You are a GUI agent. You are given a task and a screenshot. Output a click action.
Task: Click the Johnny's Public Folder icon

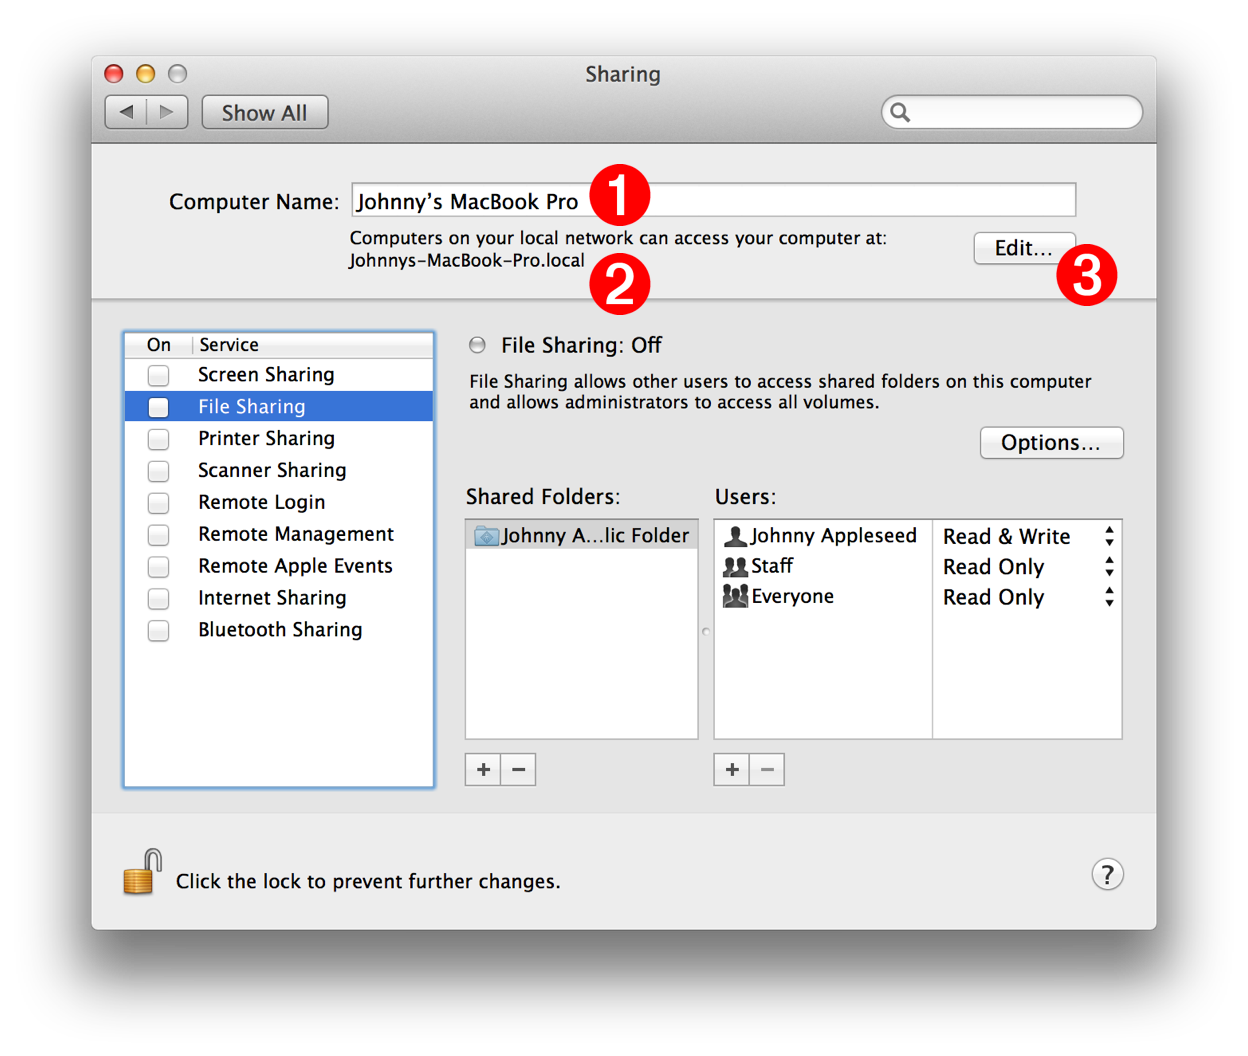tap(486, 535)
